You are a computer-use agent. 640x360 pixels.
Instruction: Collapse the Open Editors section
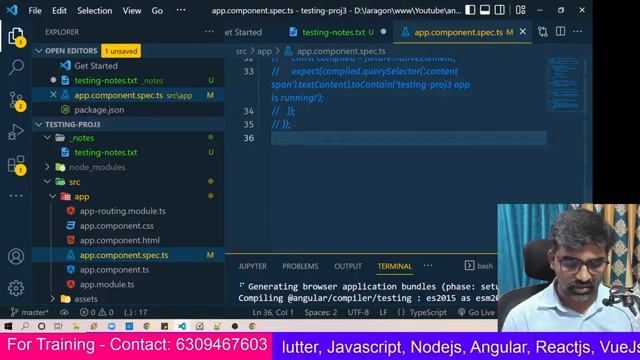click(x=39, y=51)
